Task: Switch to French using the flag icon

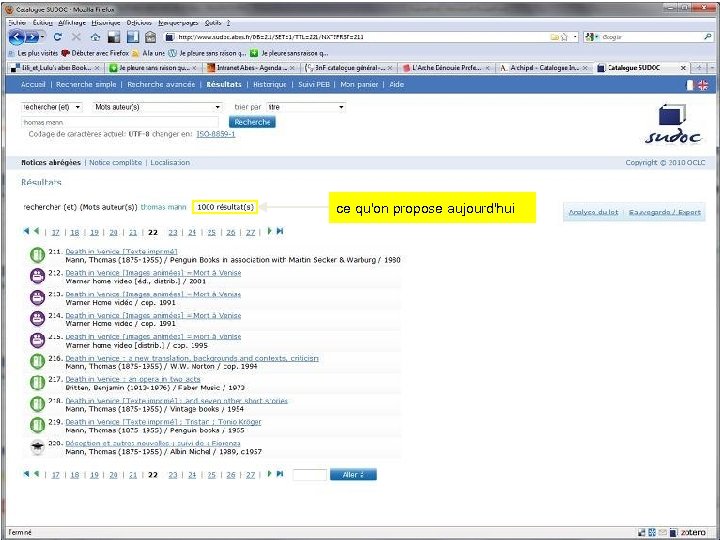Action: point(690,85)
